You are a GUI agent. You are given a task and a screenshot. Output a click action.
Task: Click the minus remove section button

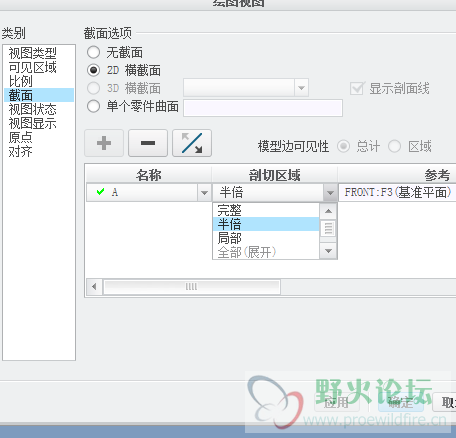tap(148, 143)
